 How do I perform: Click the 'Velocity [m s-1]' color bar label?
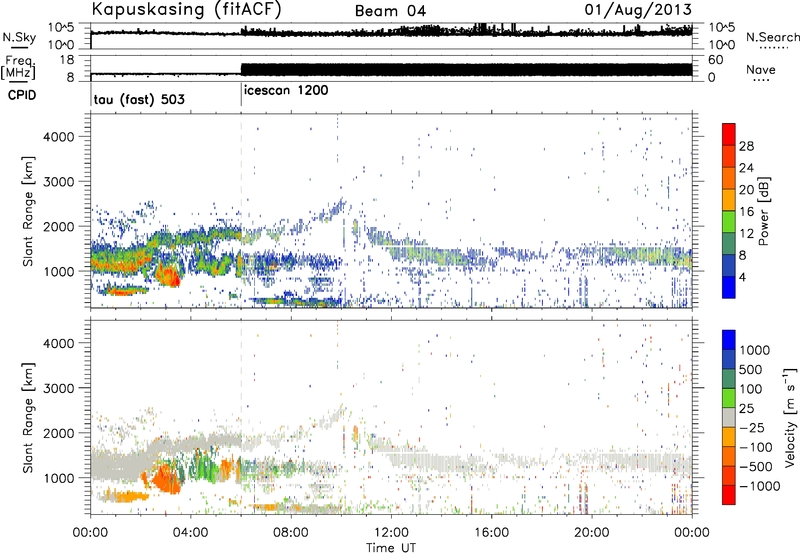[x=791, y=417]
